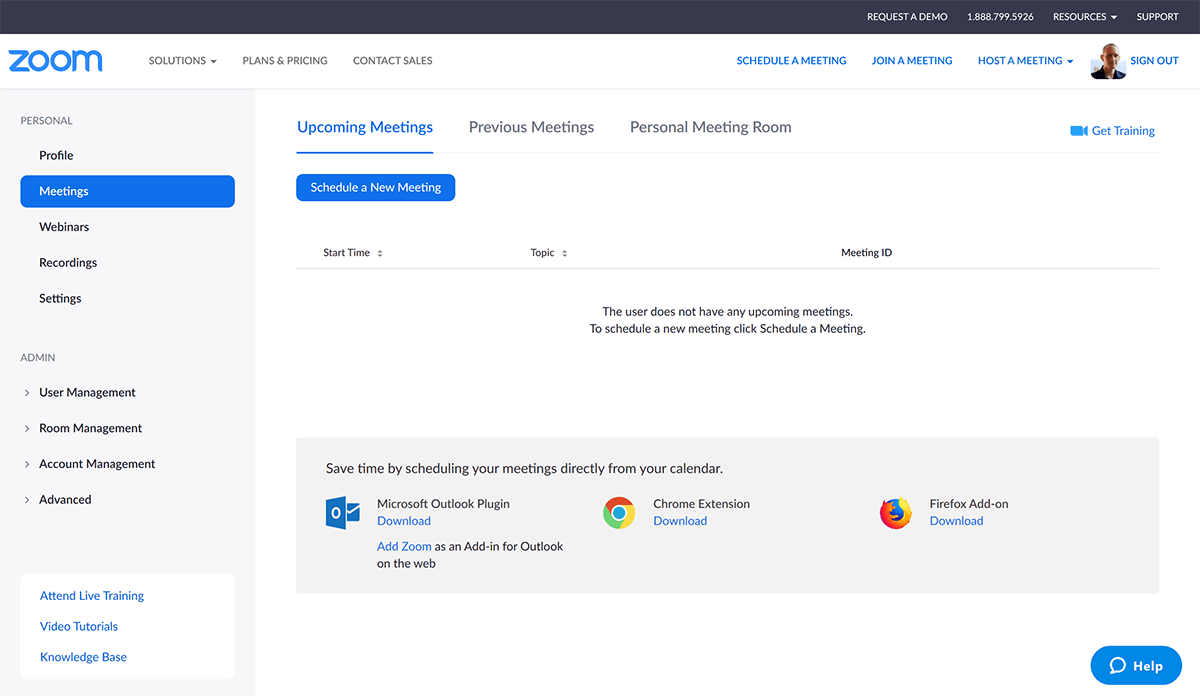Open the Knowledge Base link
The height and width of the screenshot is (696, 1200).
pyautogui.click(x=83, y=656)
